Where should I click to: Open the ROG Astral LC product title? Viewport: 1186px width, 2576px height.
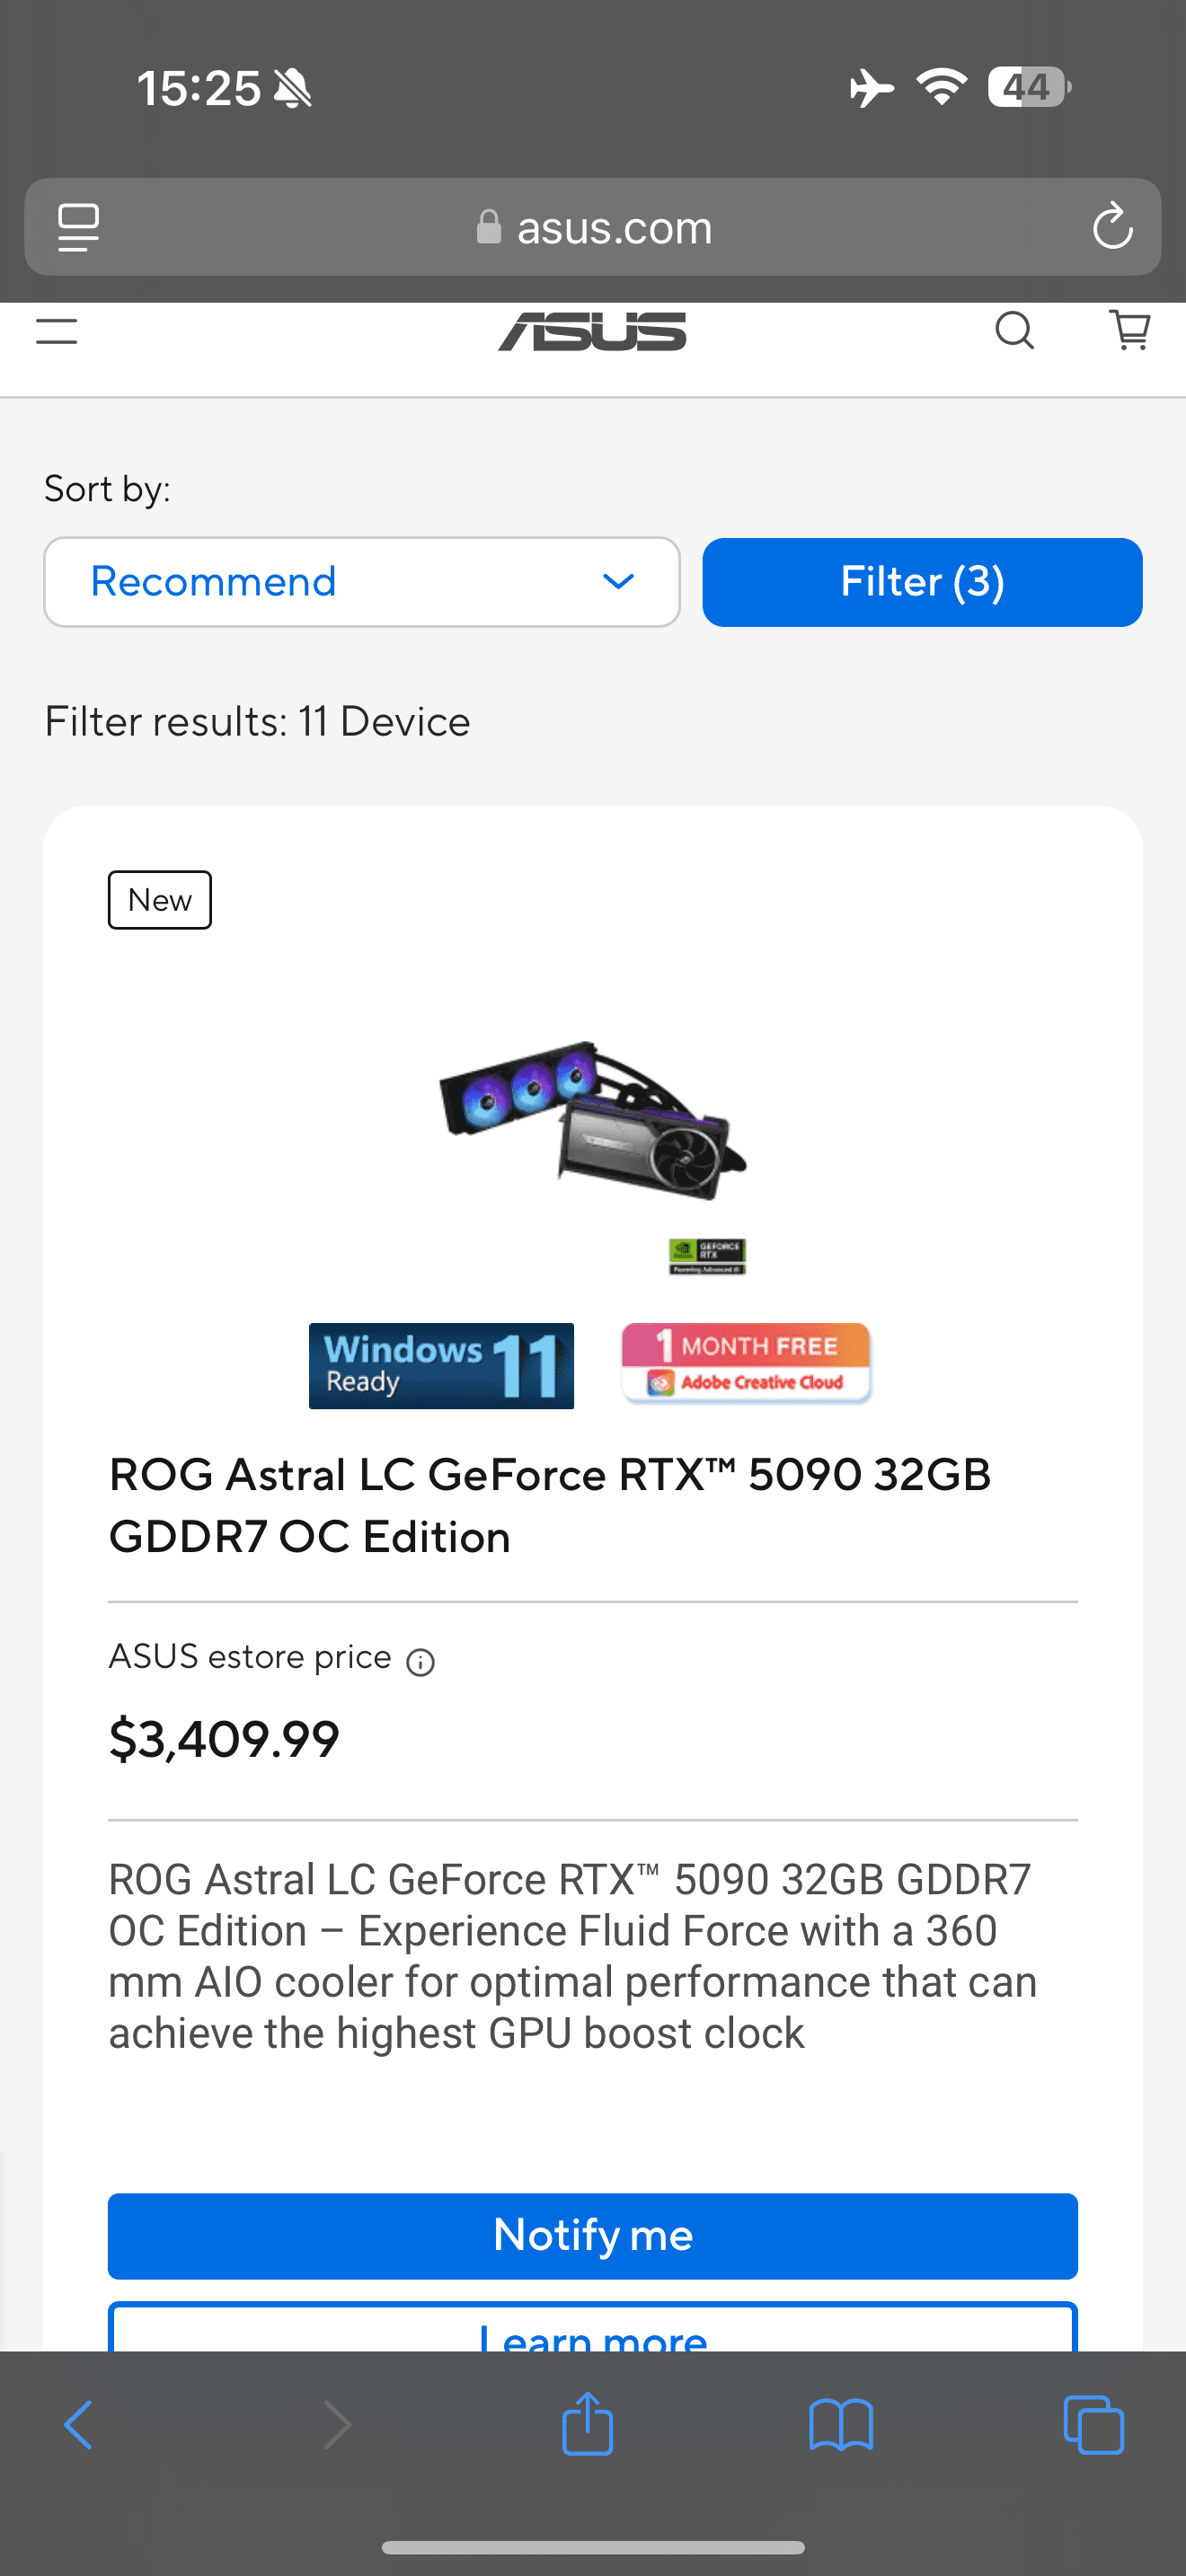pyautogui.click(x=549, y=1505)
